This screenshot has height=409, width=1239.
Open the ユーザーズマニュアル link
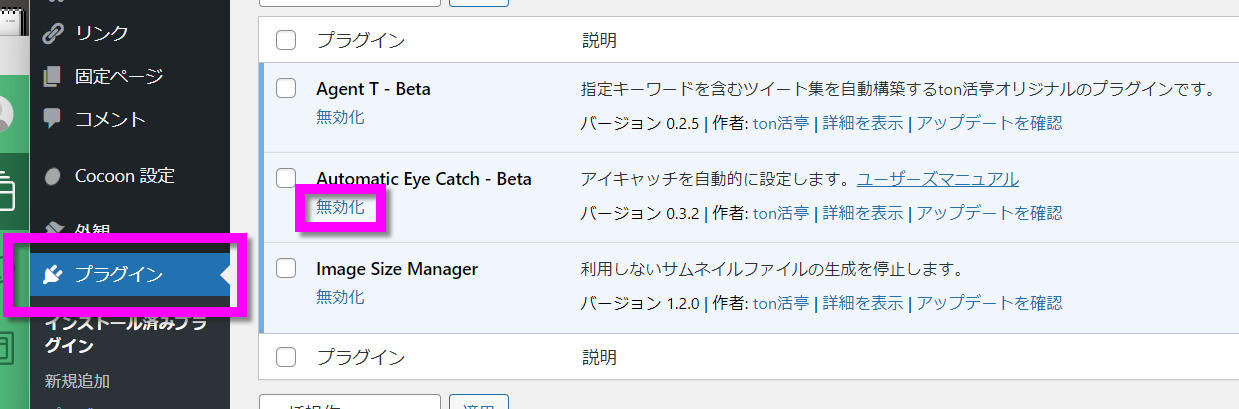click(x=938, y=179)
